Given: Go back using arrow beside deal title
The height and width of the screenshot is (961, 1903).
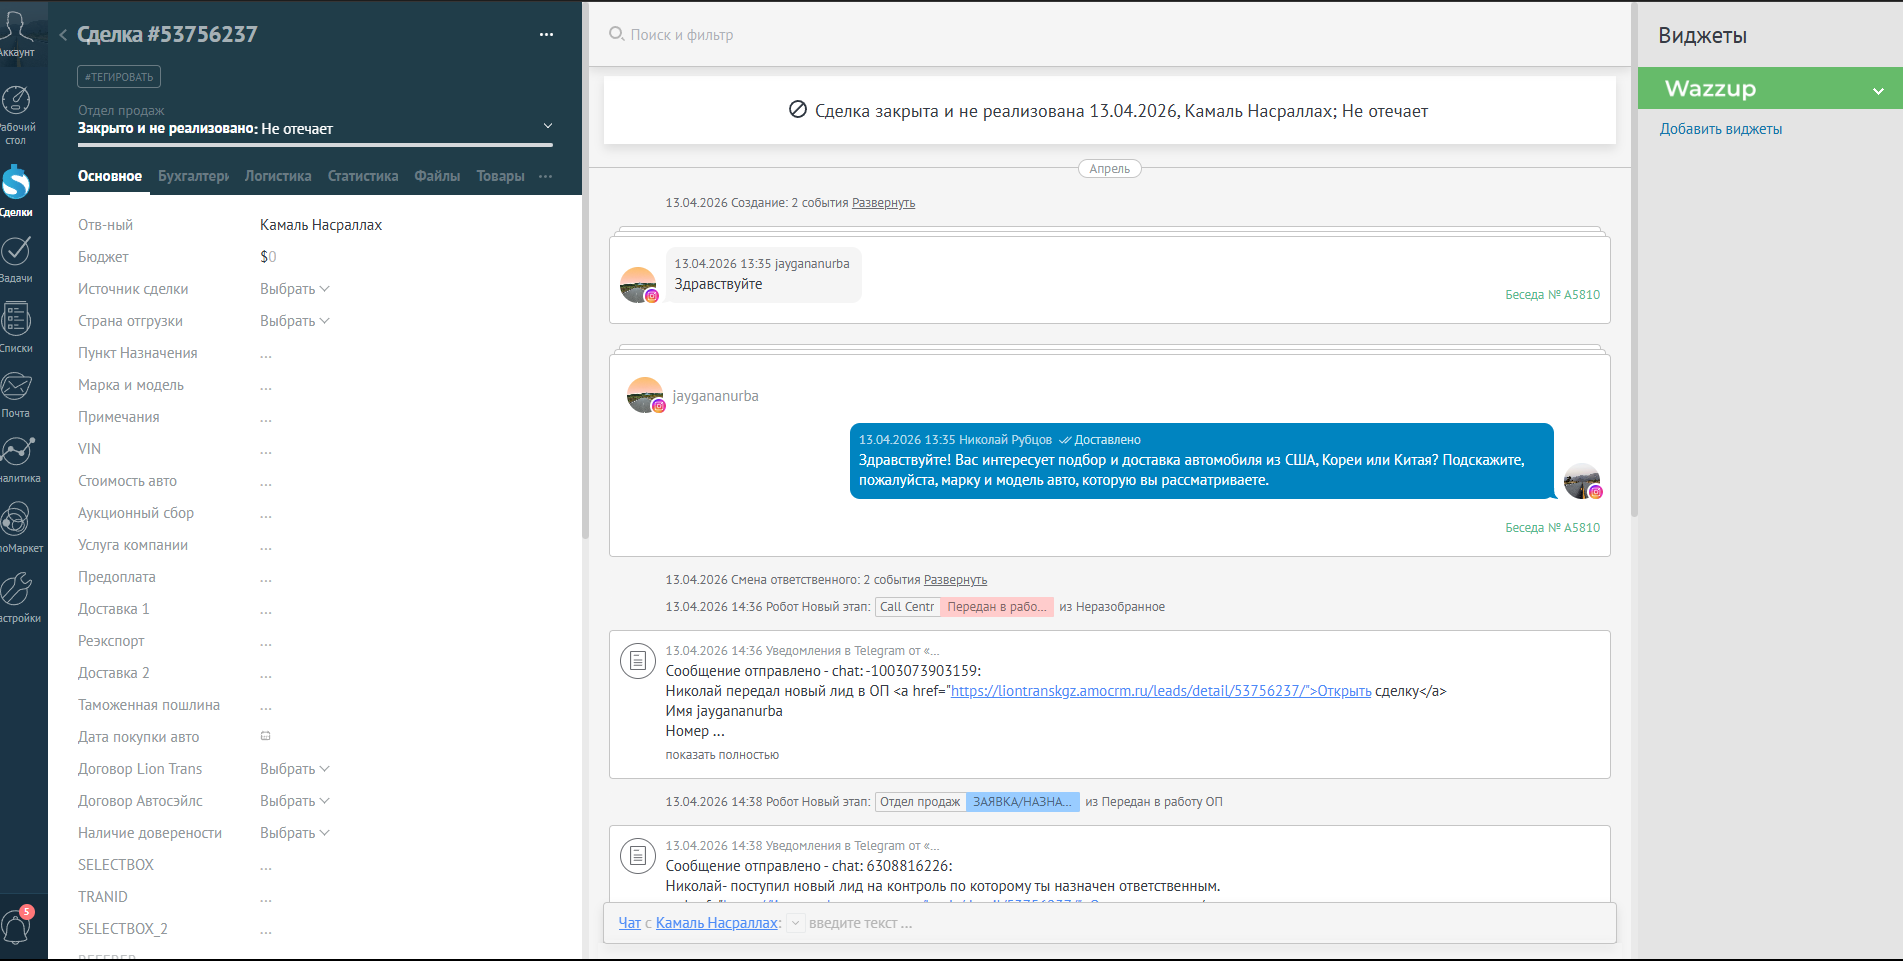Looking at the screenshot, I should coord(63,35).
